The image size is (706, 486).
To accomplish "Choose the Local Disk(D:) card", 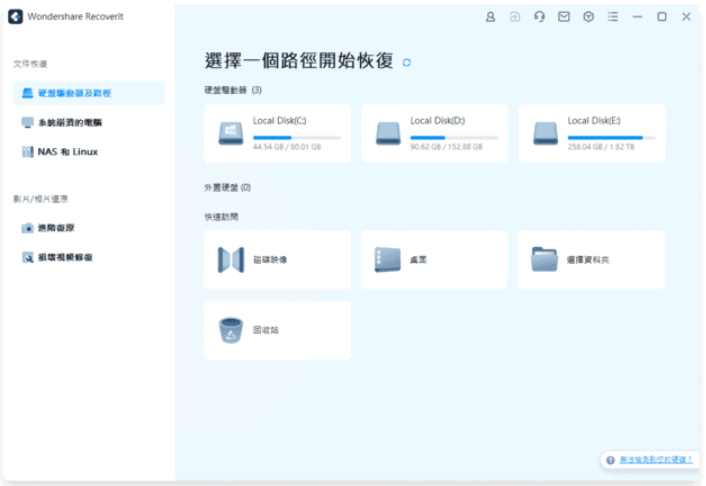I will [x=434, y=134].
